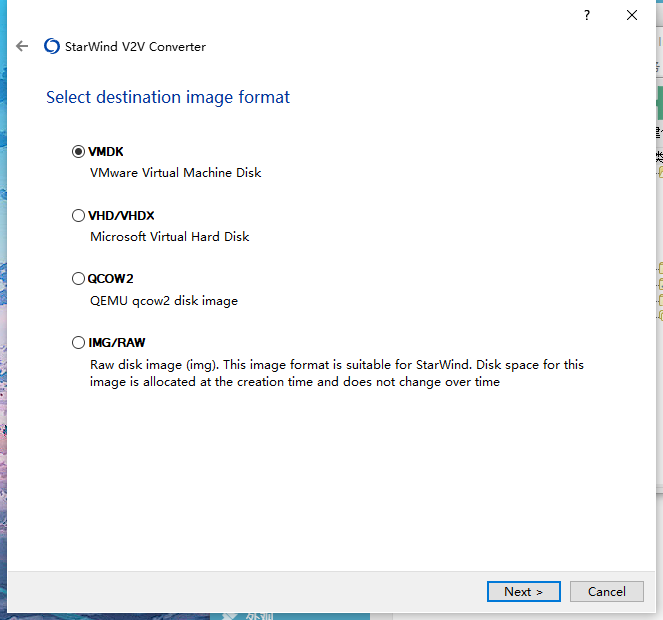Proceed with the Next button

point(523,591)
